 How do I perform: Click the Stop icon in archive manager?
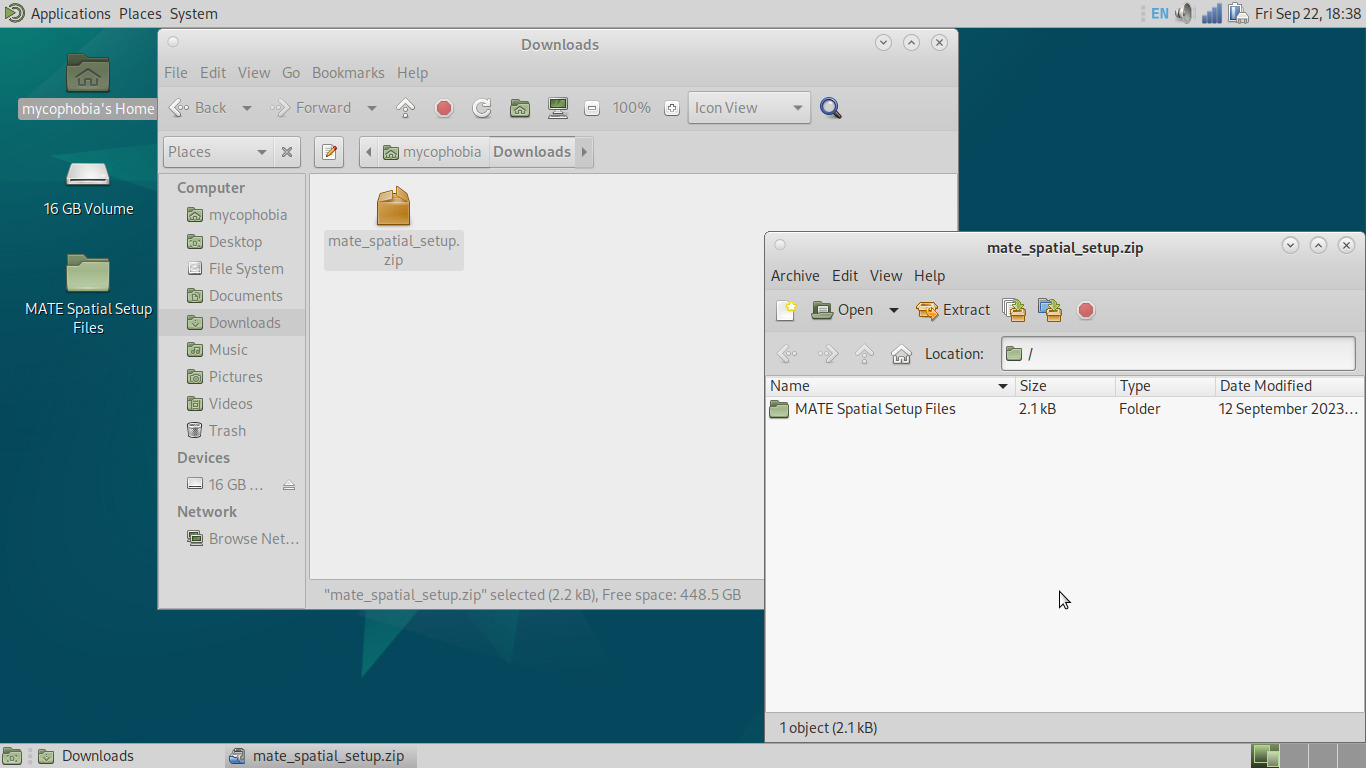pyautogui.click(x=1086, y=310)
